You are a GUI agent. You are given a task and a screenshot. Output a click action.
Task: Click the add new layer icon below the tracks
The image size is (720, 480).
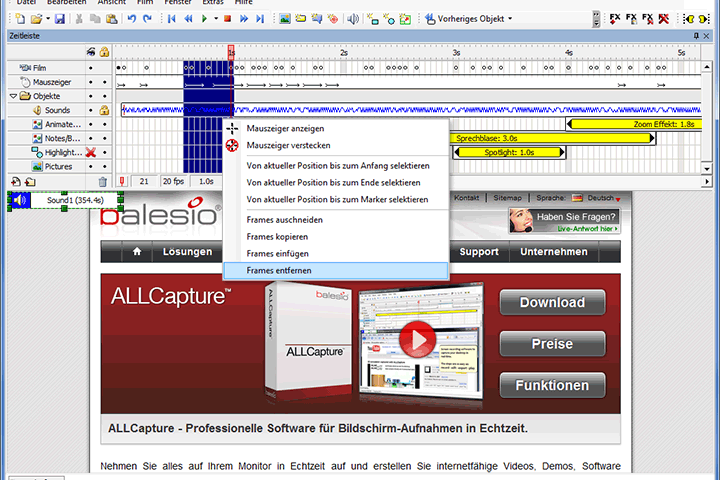[x=16, y=181]
